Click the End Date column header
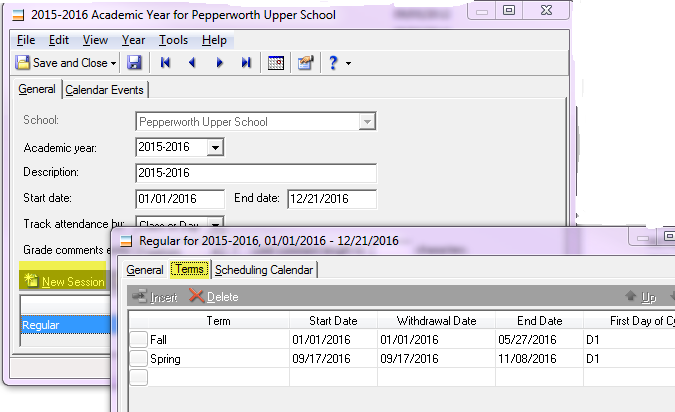Image resolution: width=675 pixels, height=412 pixels. (539, 321)
